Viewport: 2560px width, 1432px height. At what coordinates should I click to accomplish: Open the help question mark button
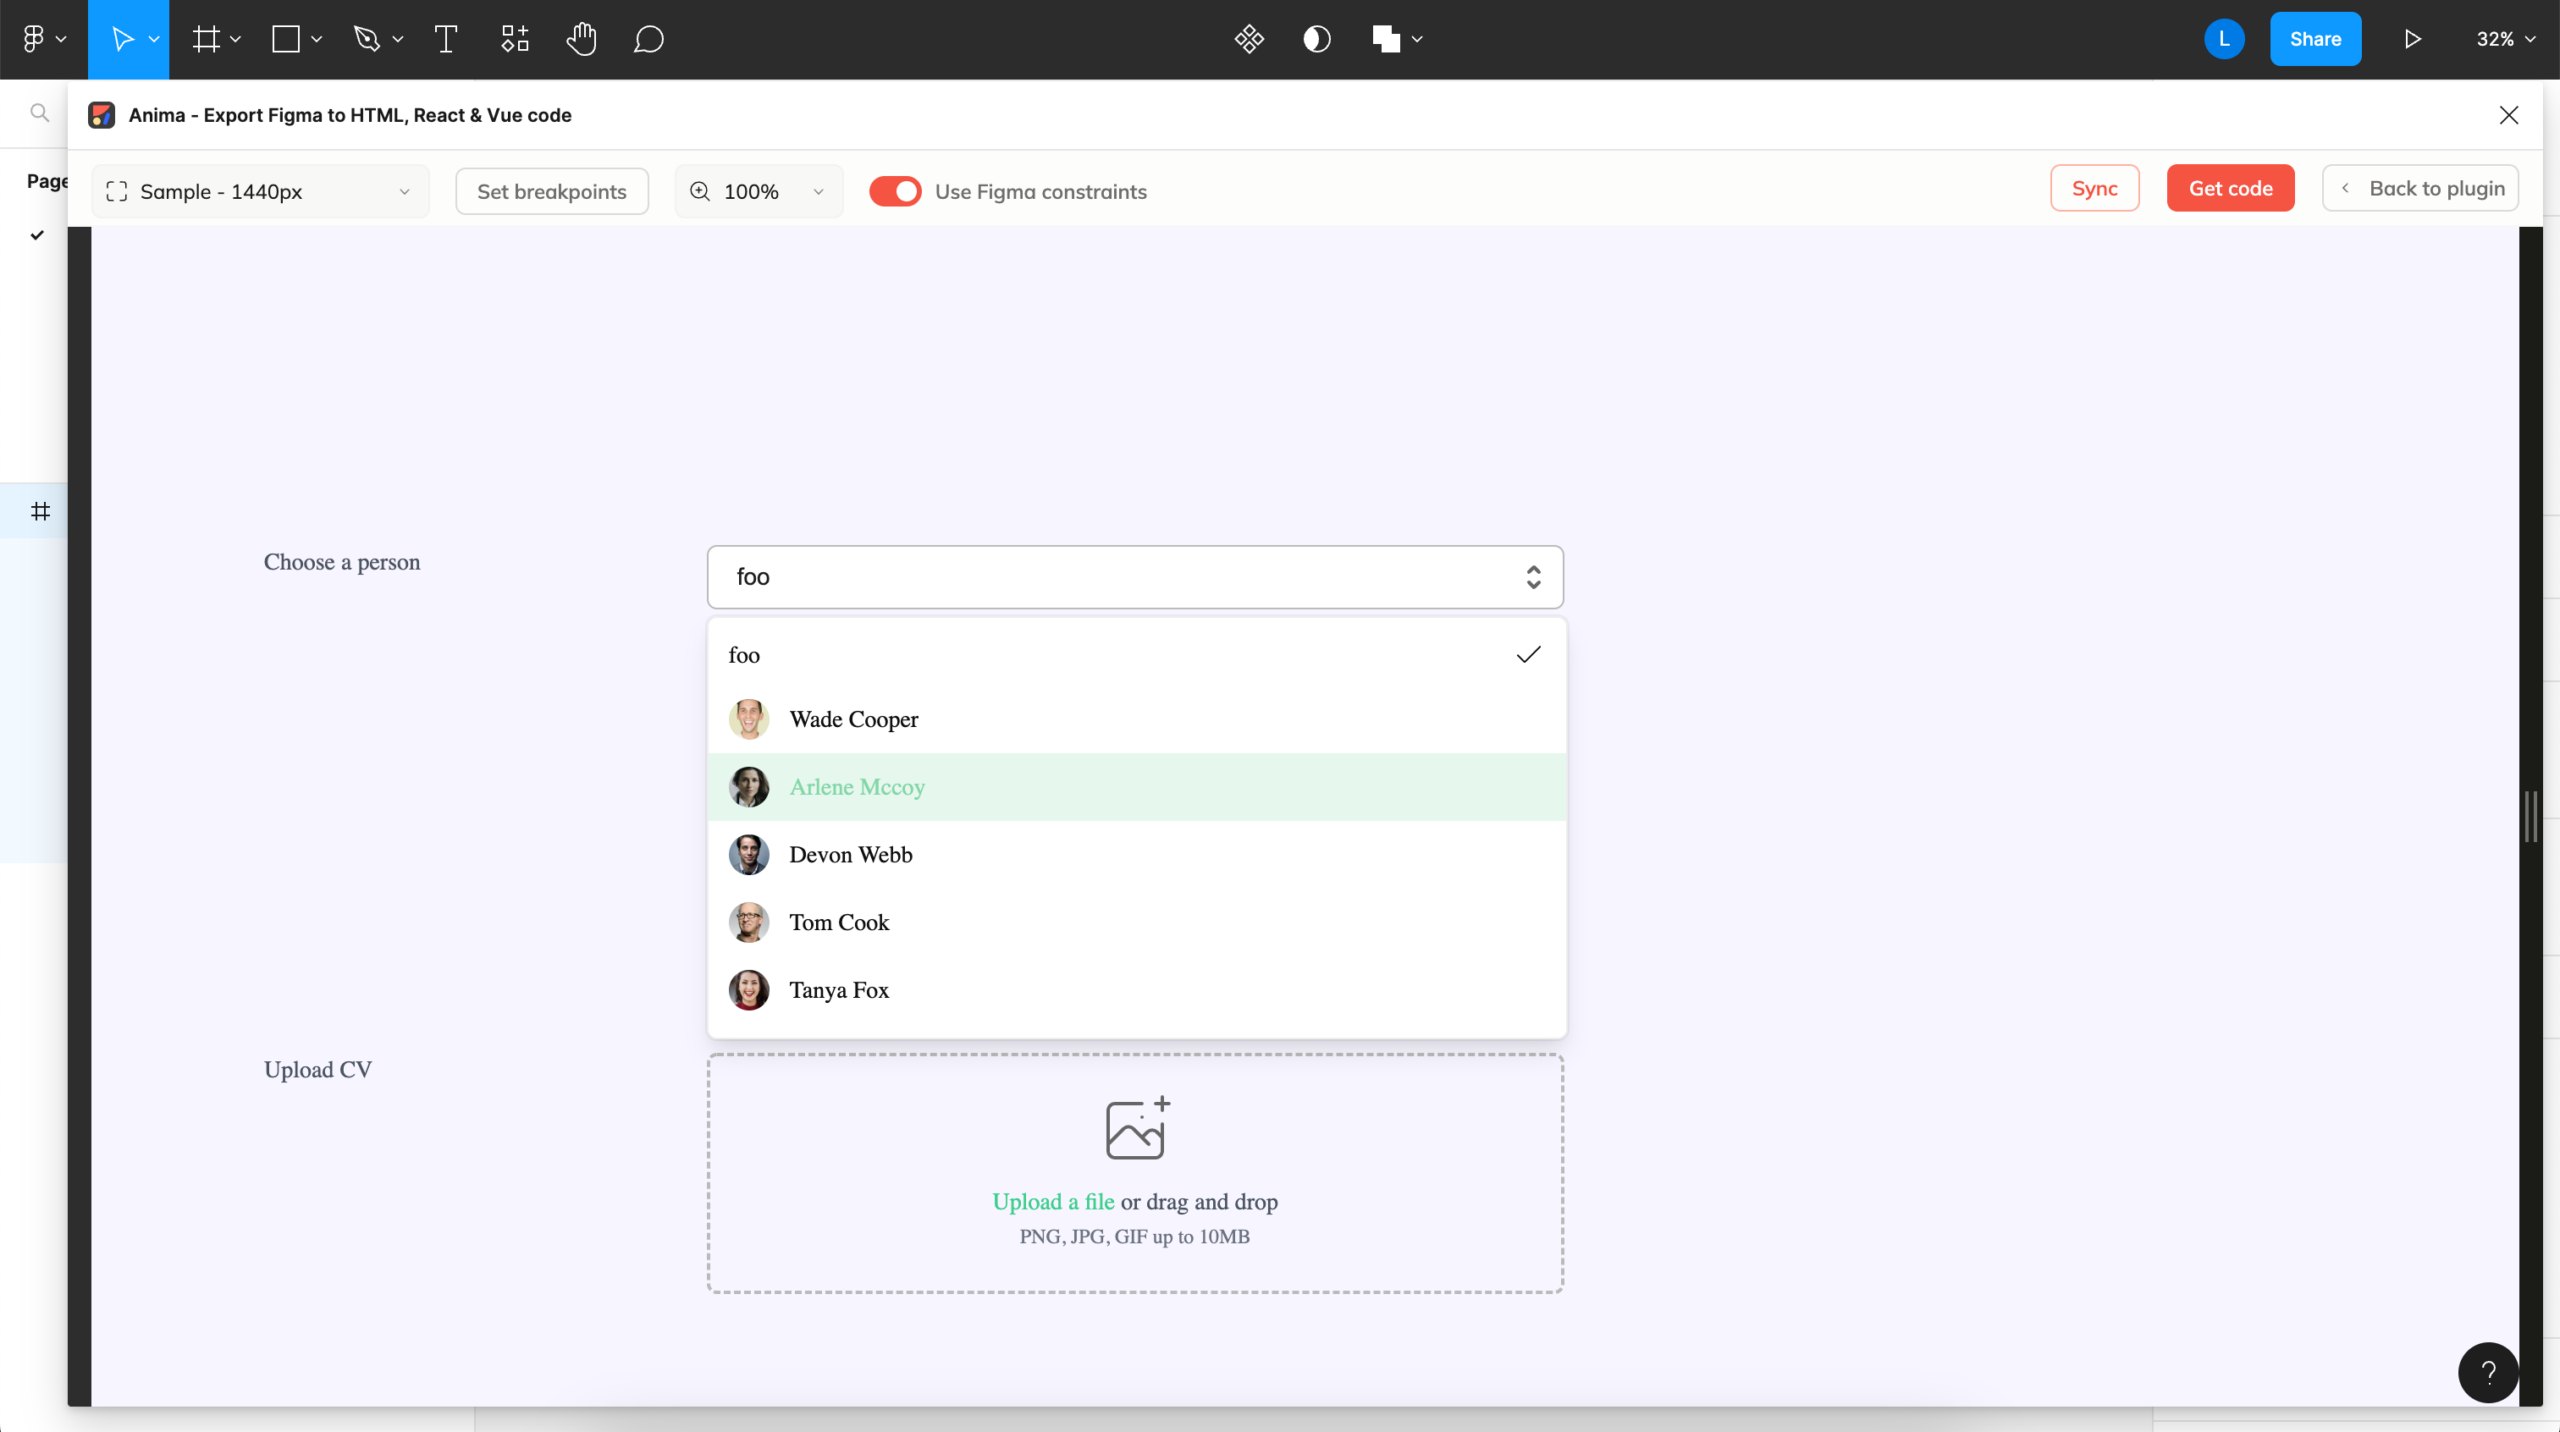pyautogui.click(x=2488, y=1372)
